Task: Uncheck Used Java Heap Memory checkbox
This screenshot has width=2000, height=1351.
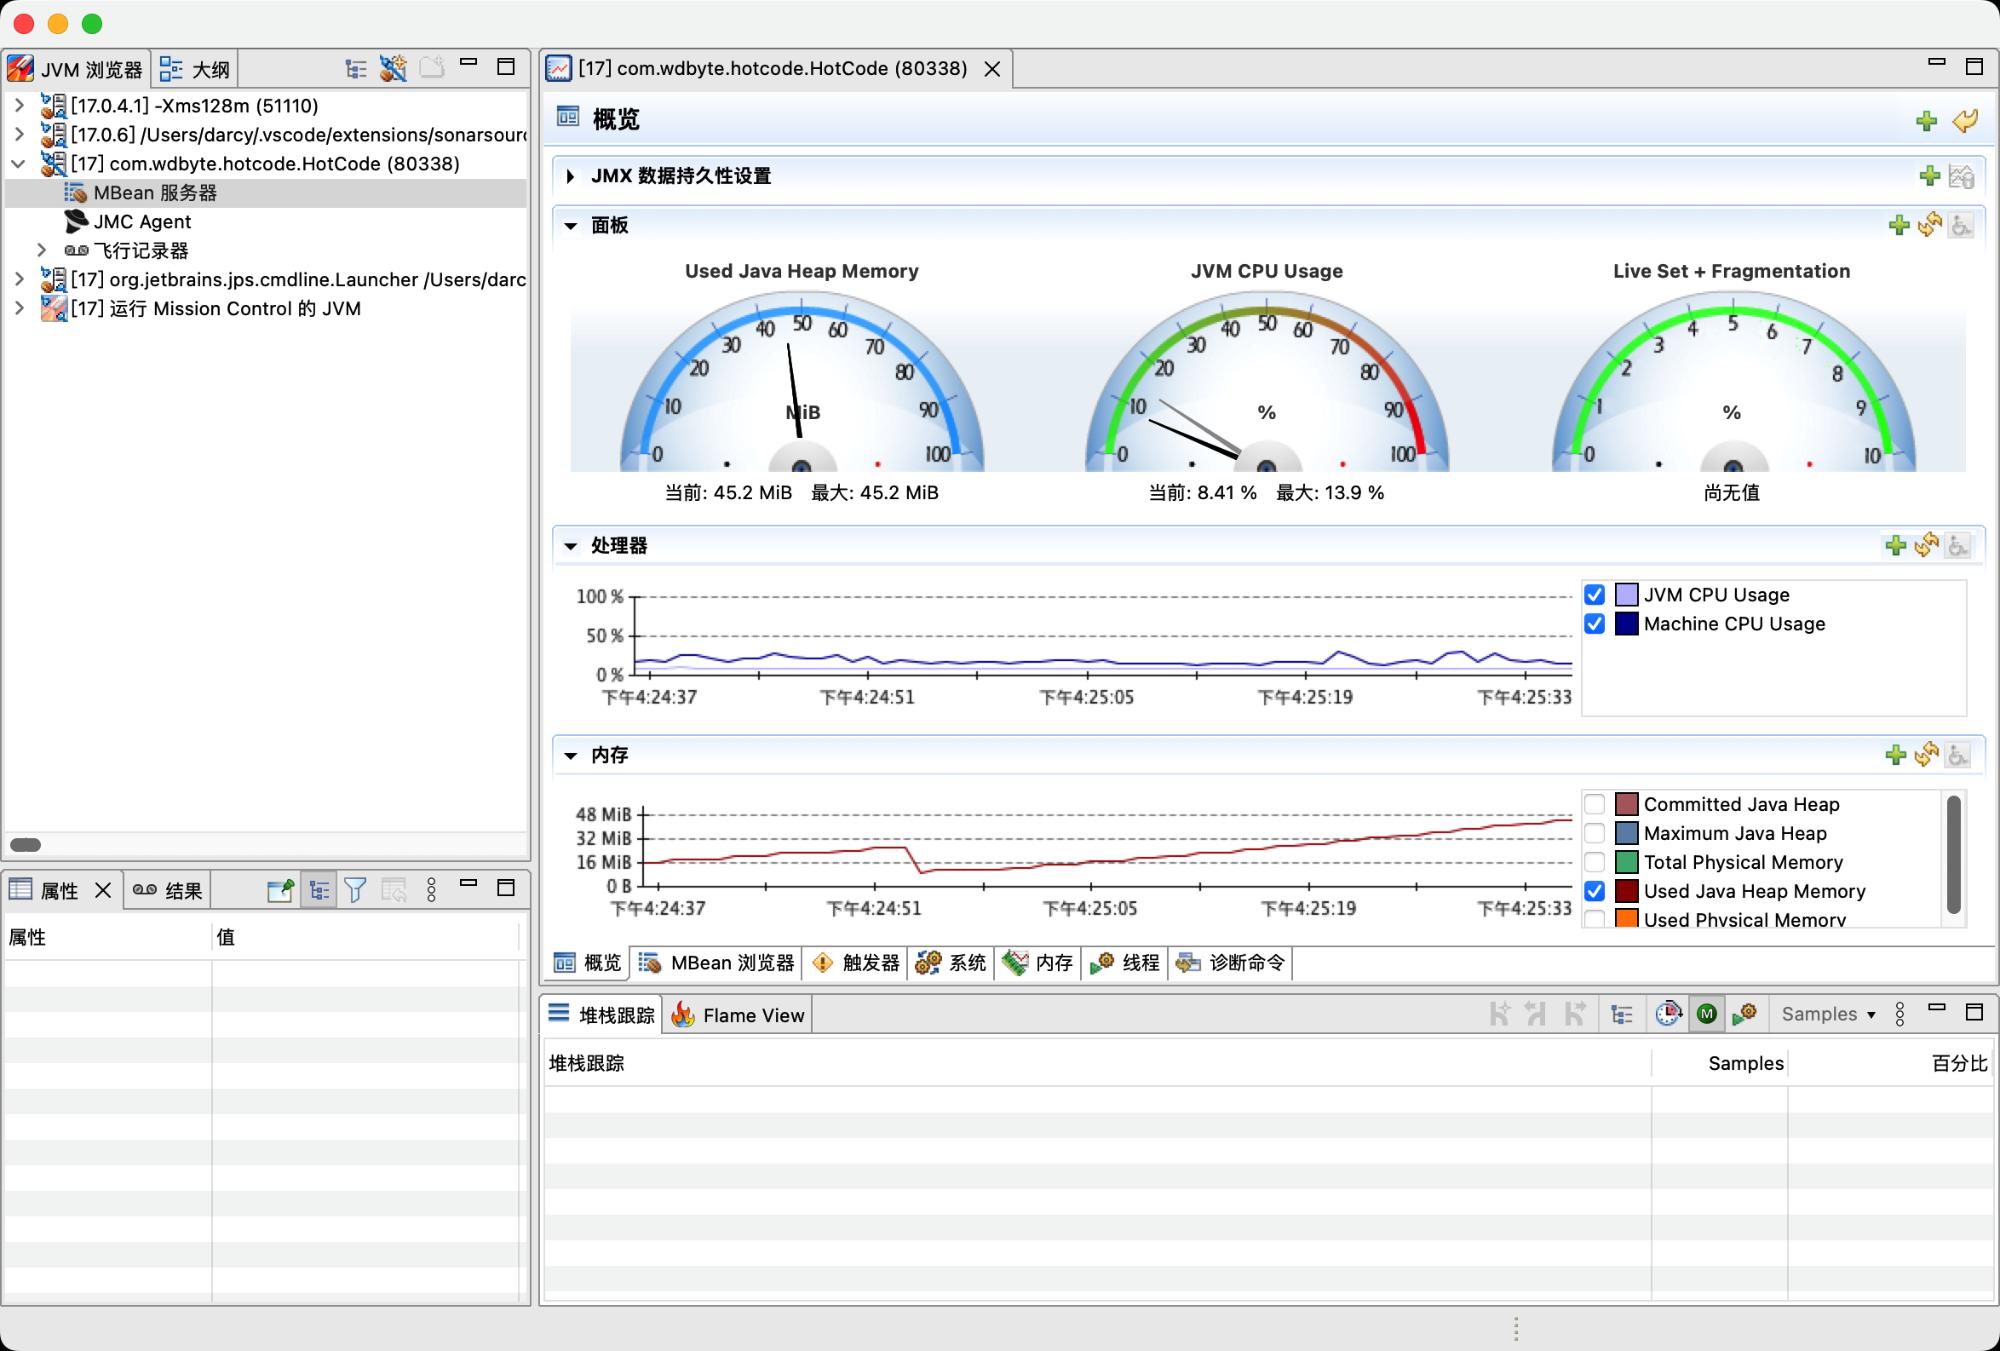Action: 1595,891
